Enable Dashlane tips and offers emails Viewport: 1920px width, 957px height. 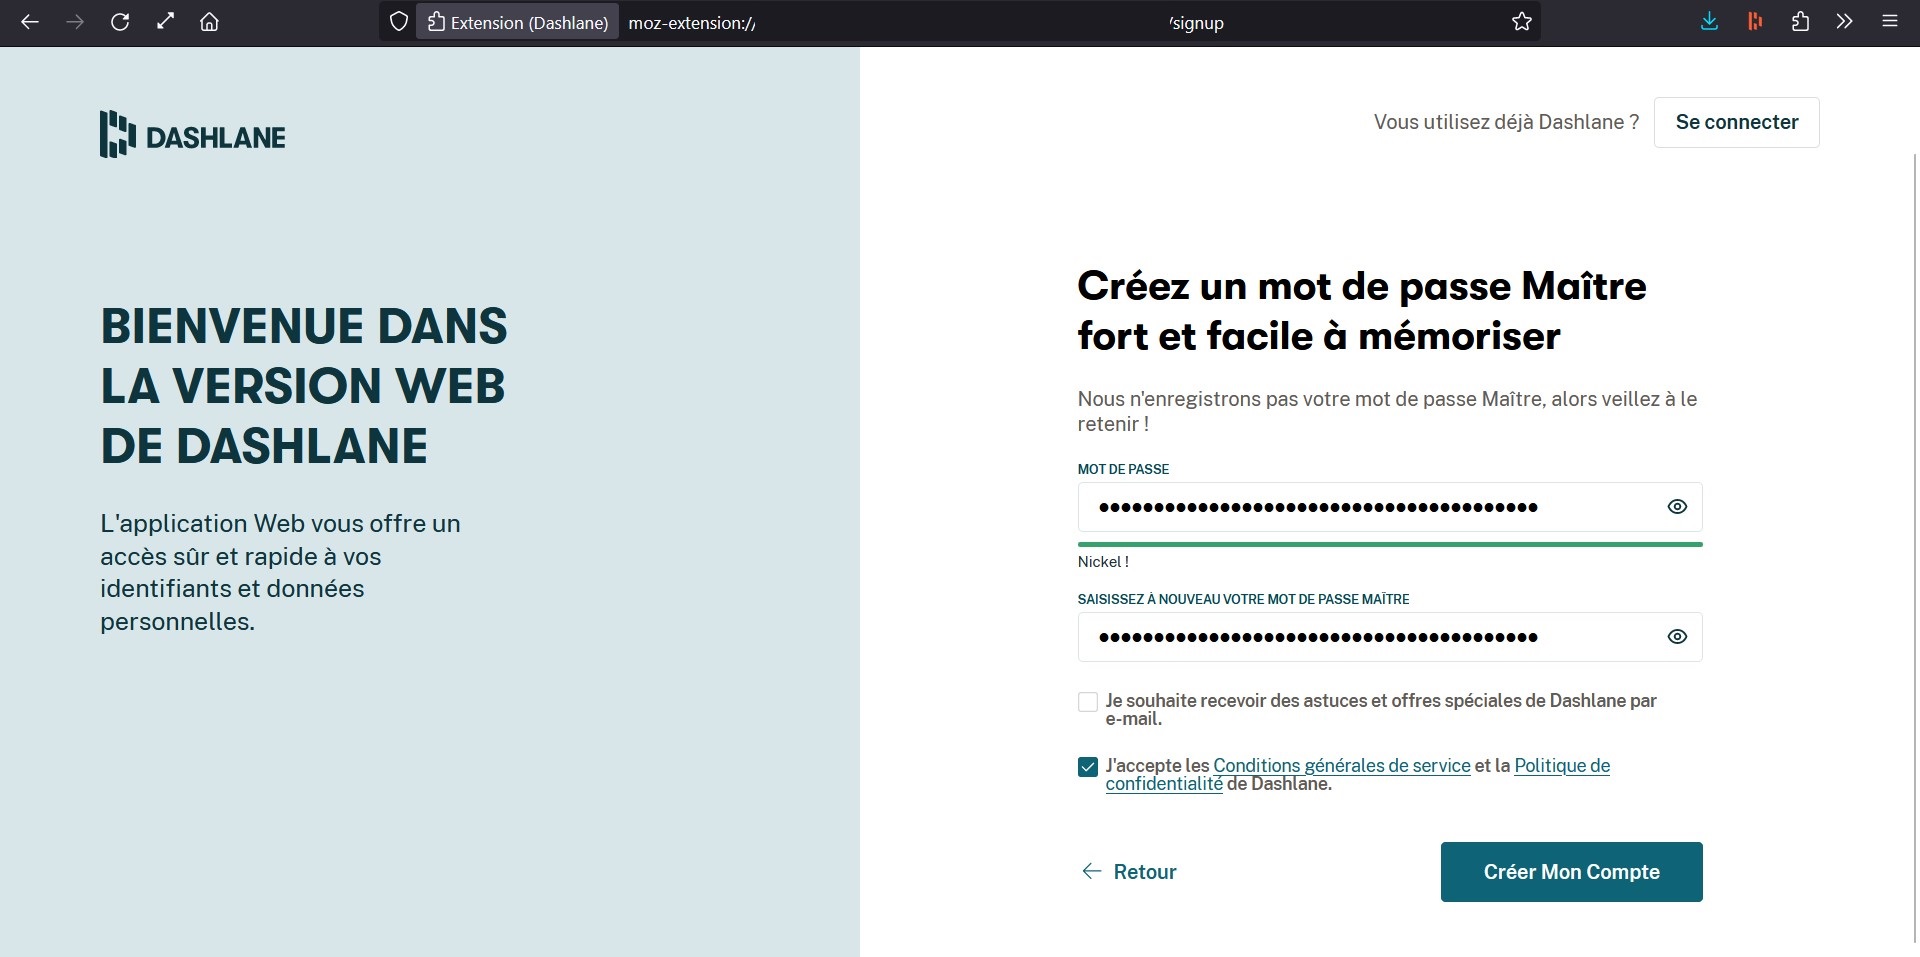(1088, 702)
